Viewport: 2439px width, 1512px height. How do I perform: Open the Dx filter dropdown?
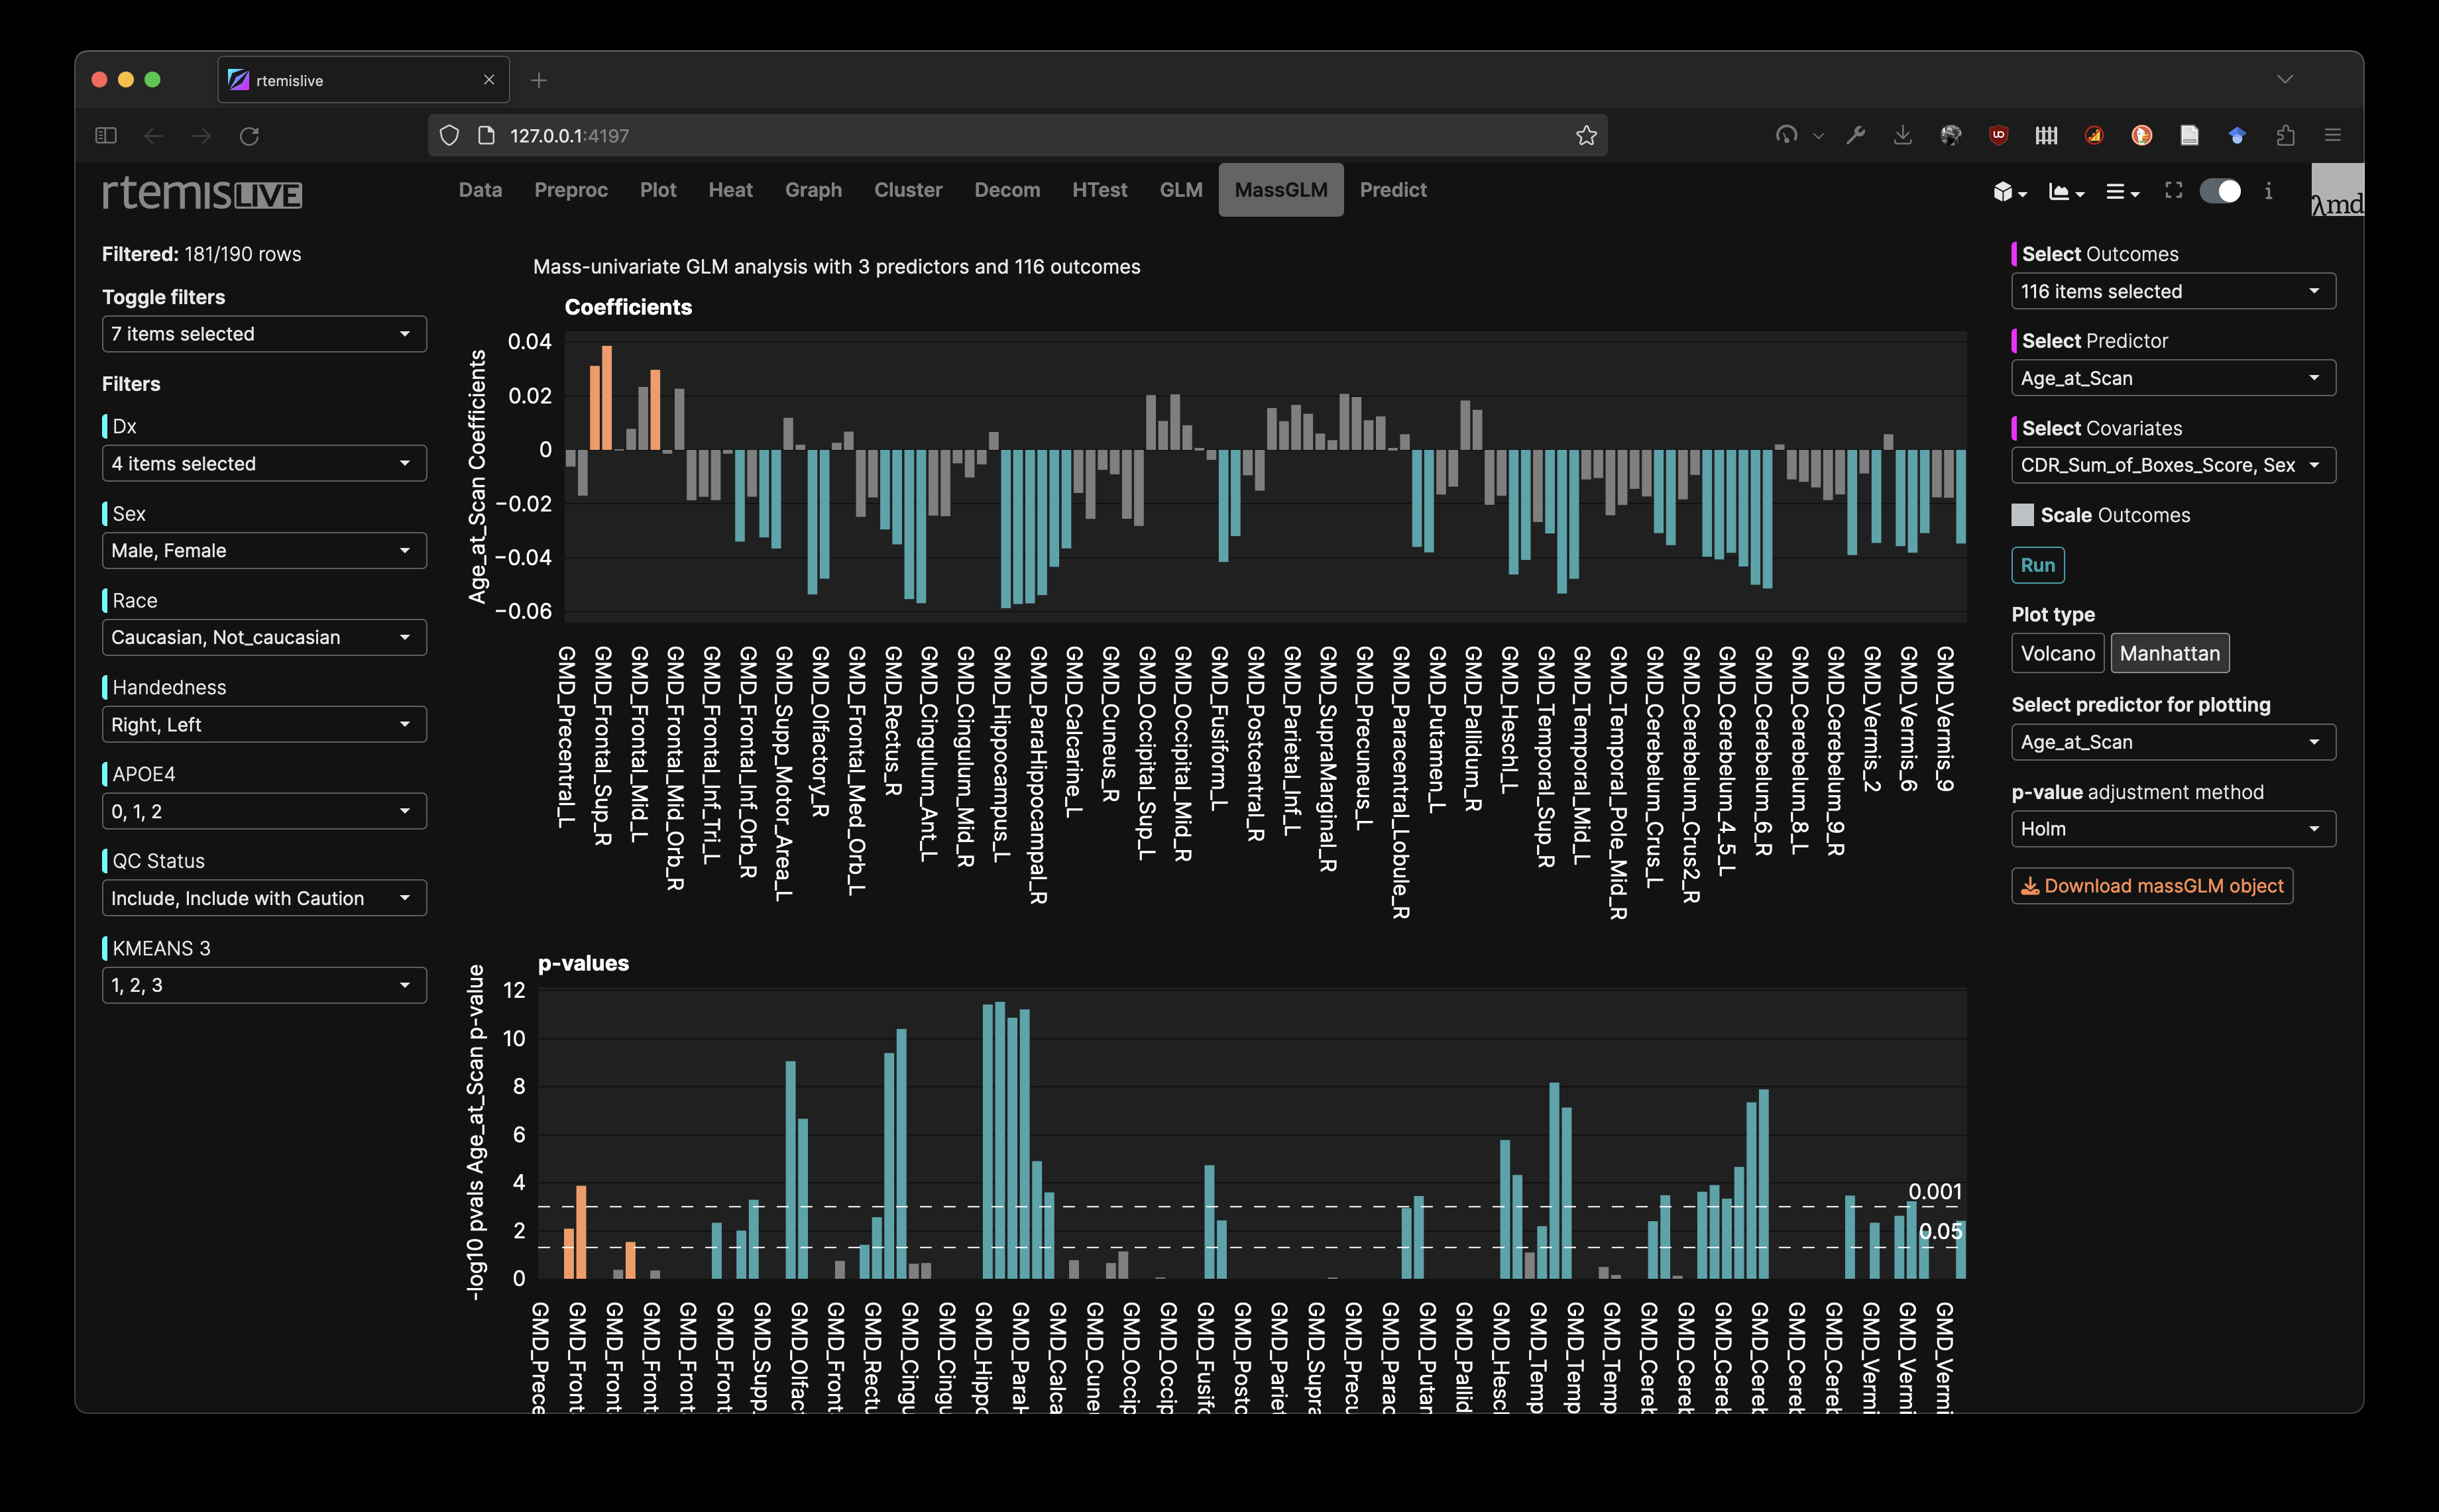point(264,463)
